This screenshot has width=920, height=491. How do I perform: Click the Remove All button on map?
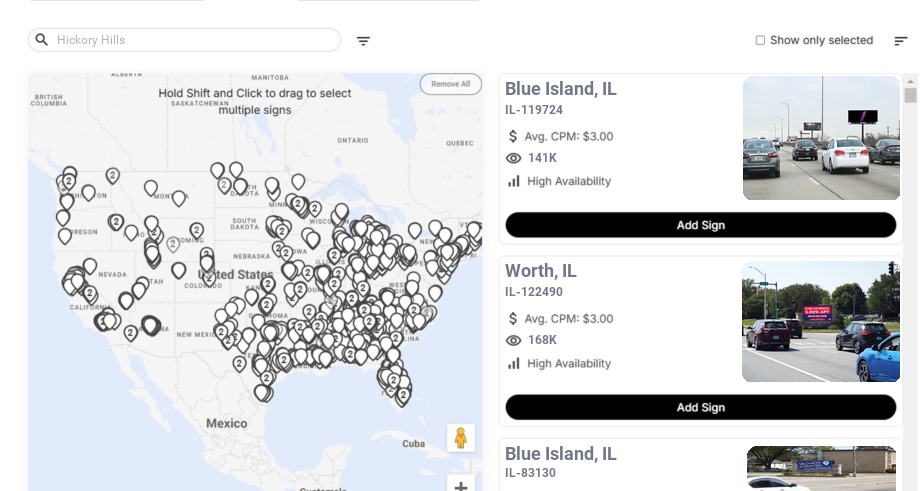(450, 84)
